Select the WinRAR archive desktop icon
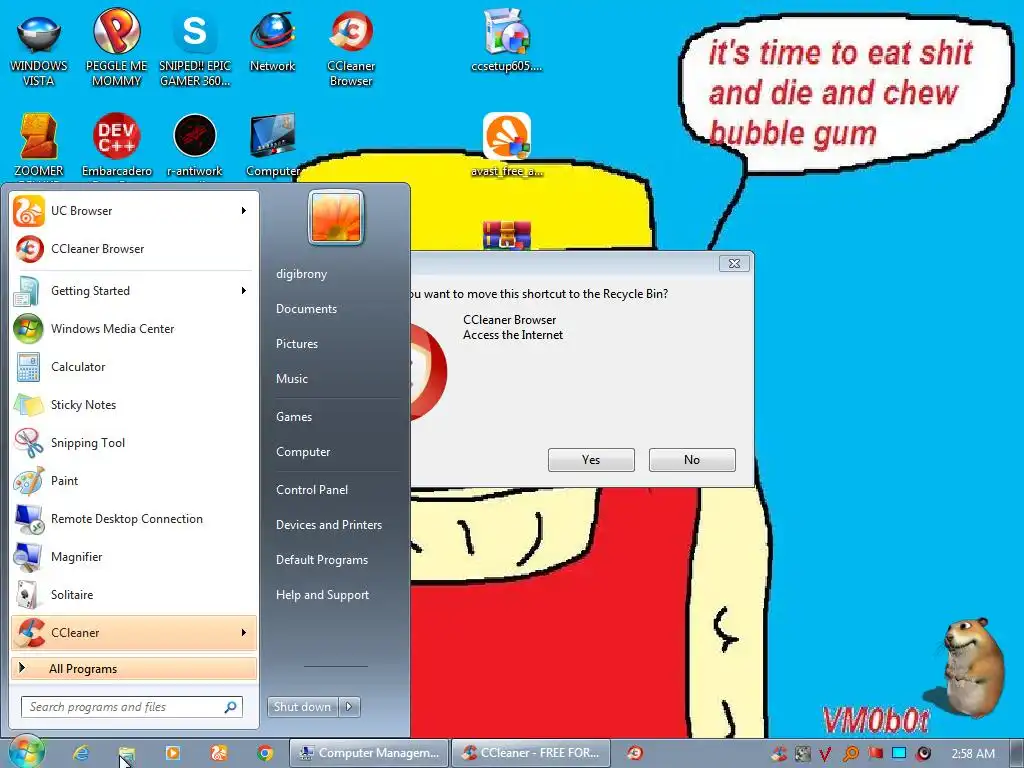 coord(507,235)
